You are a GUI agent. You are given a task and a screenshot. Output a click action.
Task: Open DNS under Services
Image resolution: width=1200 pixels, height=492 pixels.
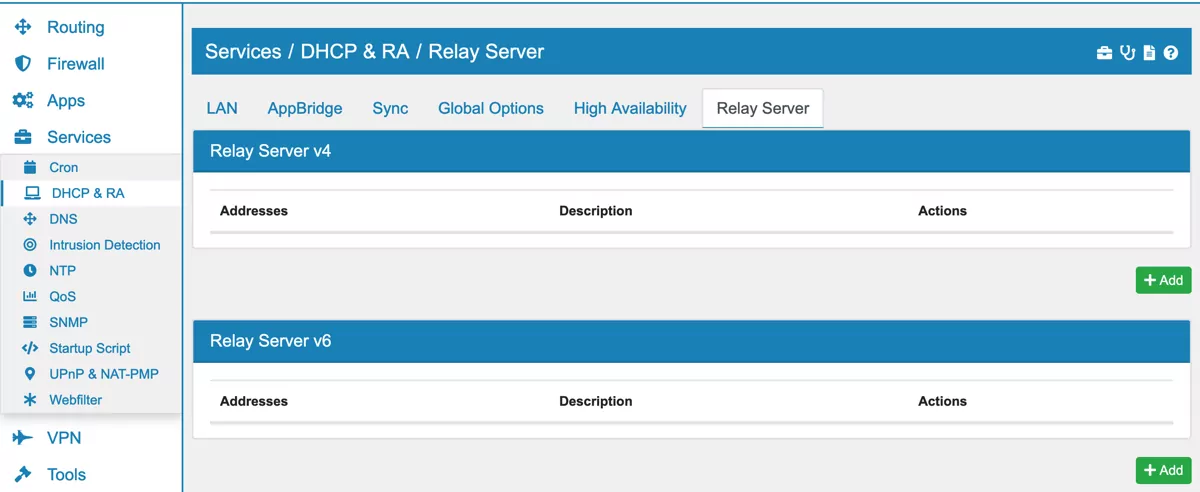pos(63,219)
